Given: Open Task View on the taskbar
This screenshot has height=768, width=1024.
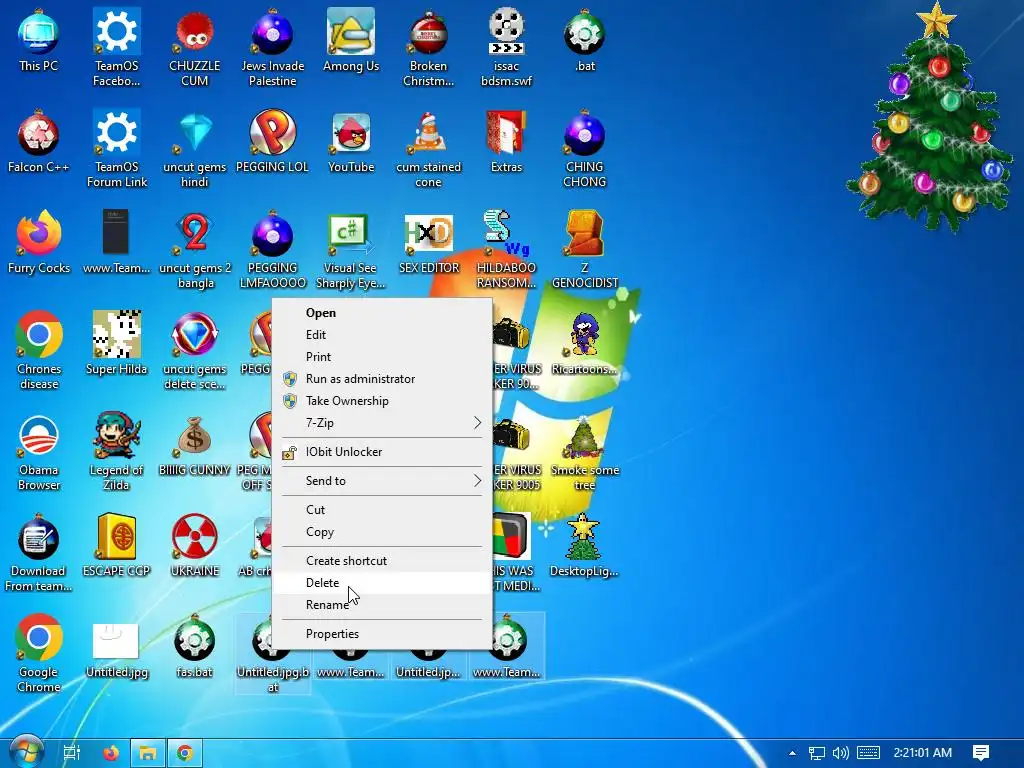Looking at the screenshot, I should (x=71, y=753).
